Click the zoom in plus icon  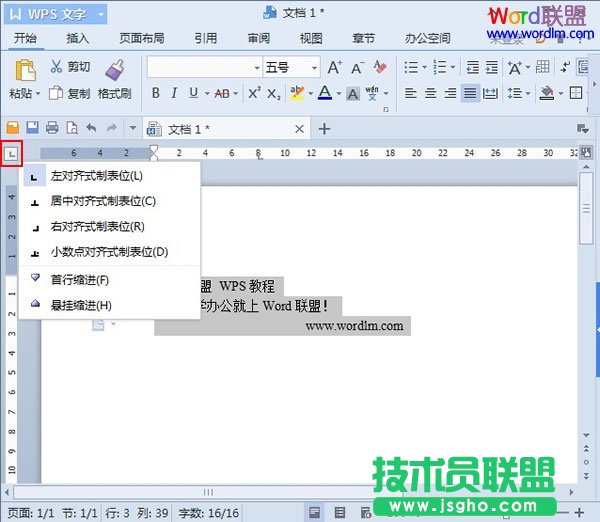579,512
